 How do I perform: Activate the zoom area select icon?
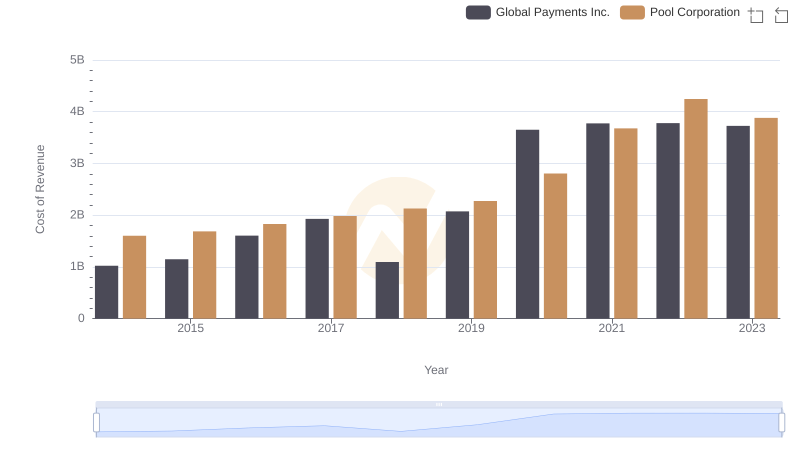tap(756, 15)
